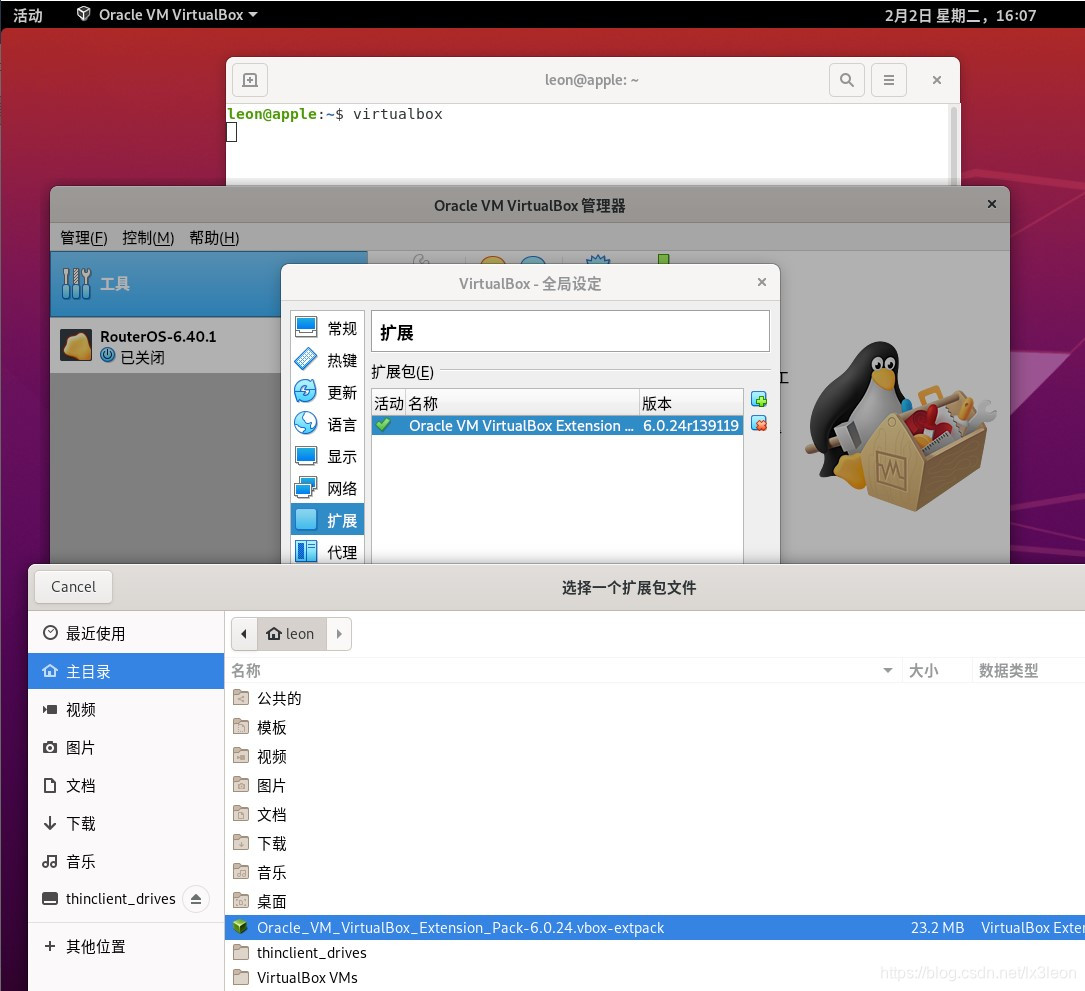Viewport: 1085px width, 991px height.
Task: Open the Network (网络) settings page
Action: tap(327, 489)
